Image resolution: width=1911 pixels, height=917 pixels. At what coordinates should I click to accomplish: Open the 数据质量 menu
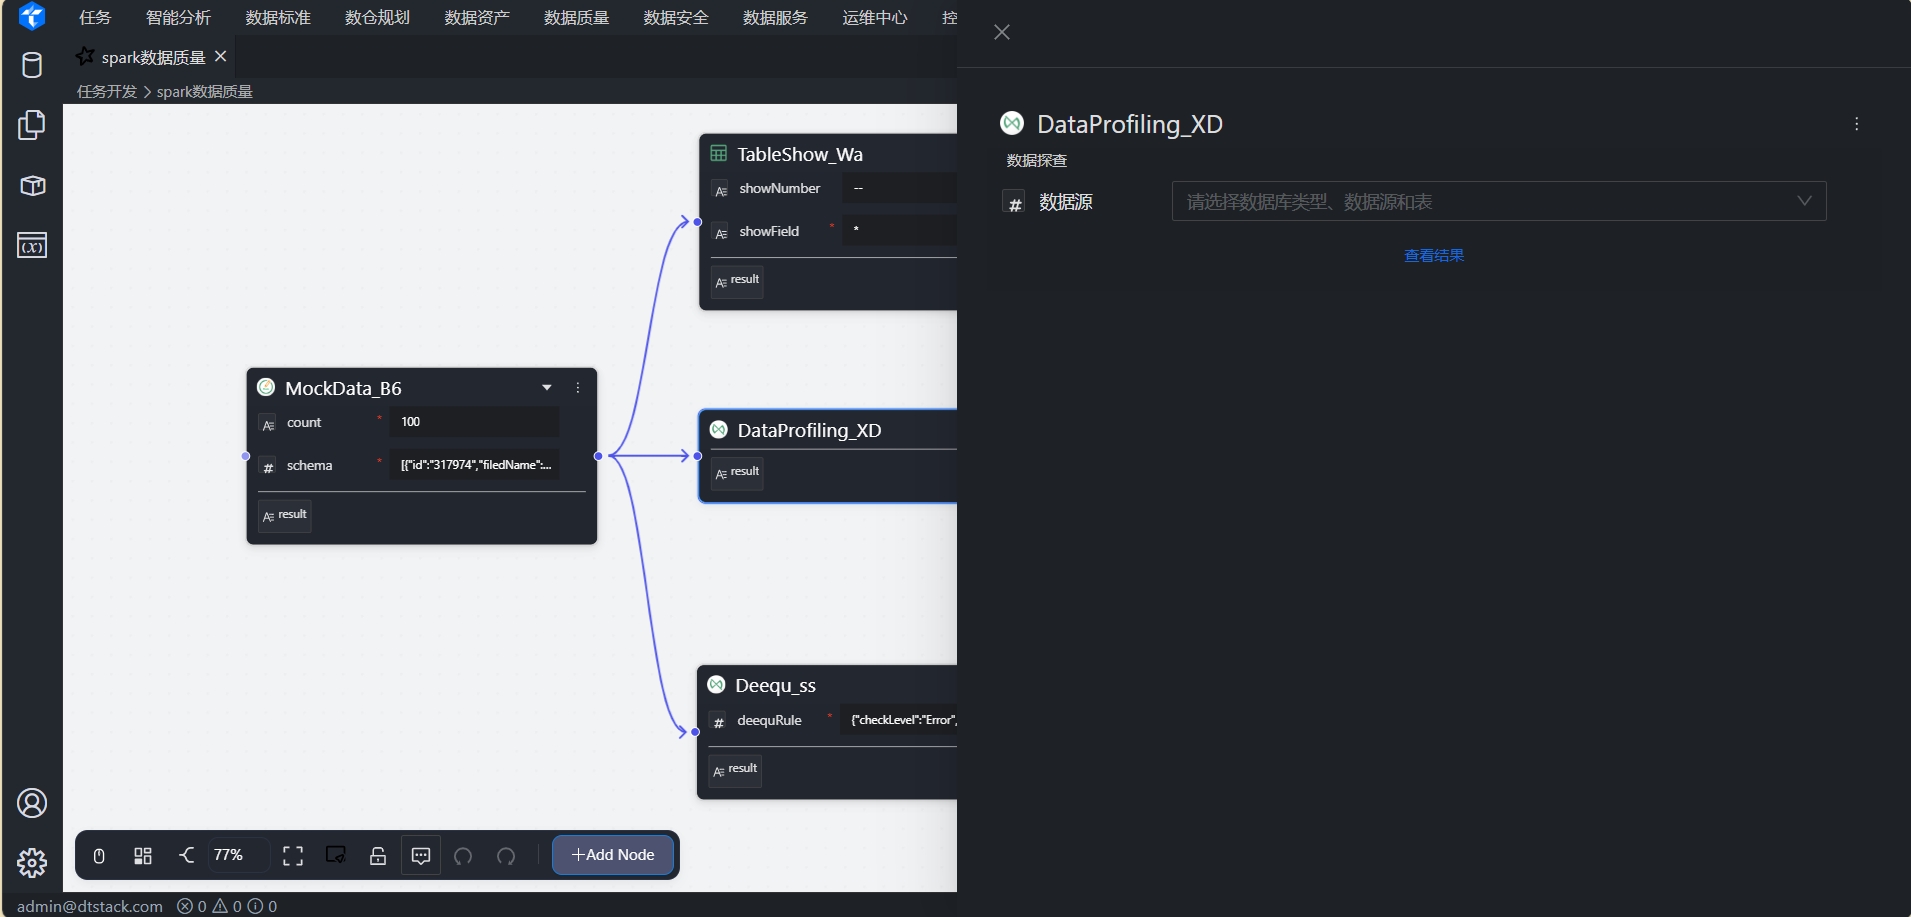click(x=577, y=18)
